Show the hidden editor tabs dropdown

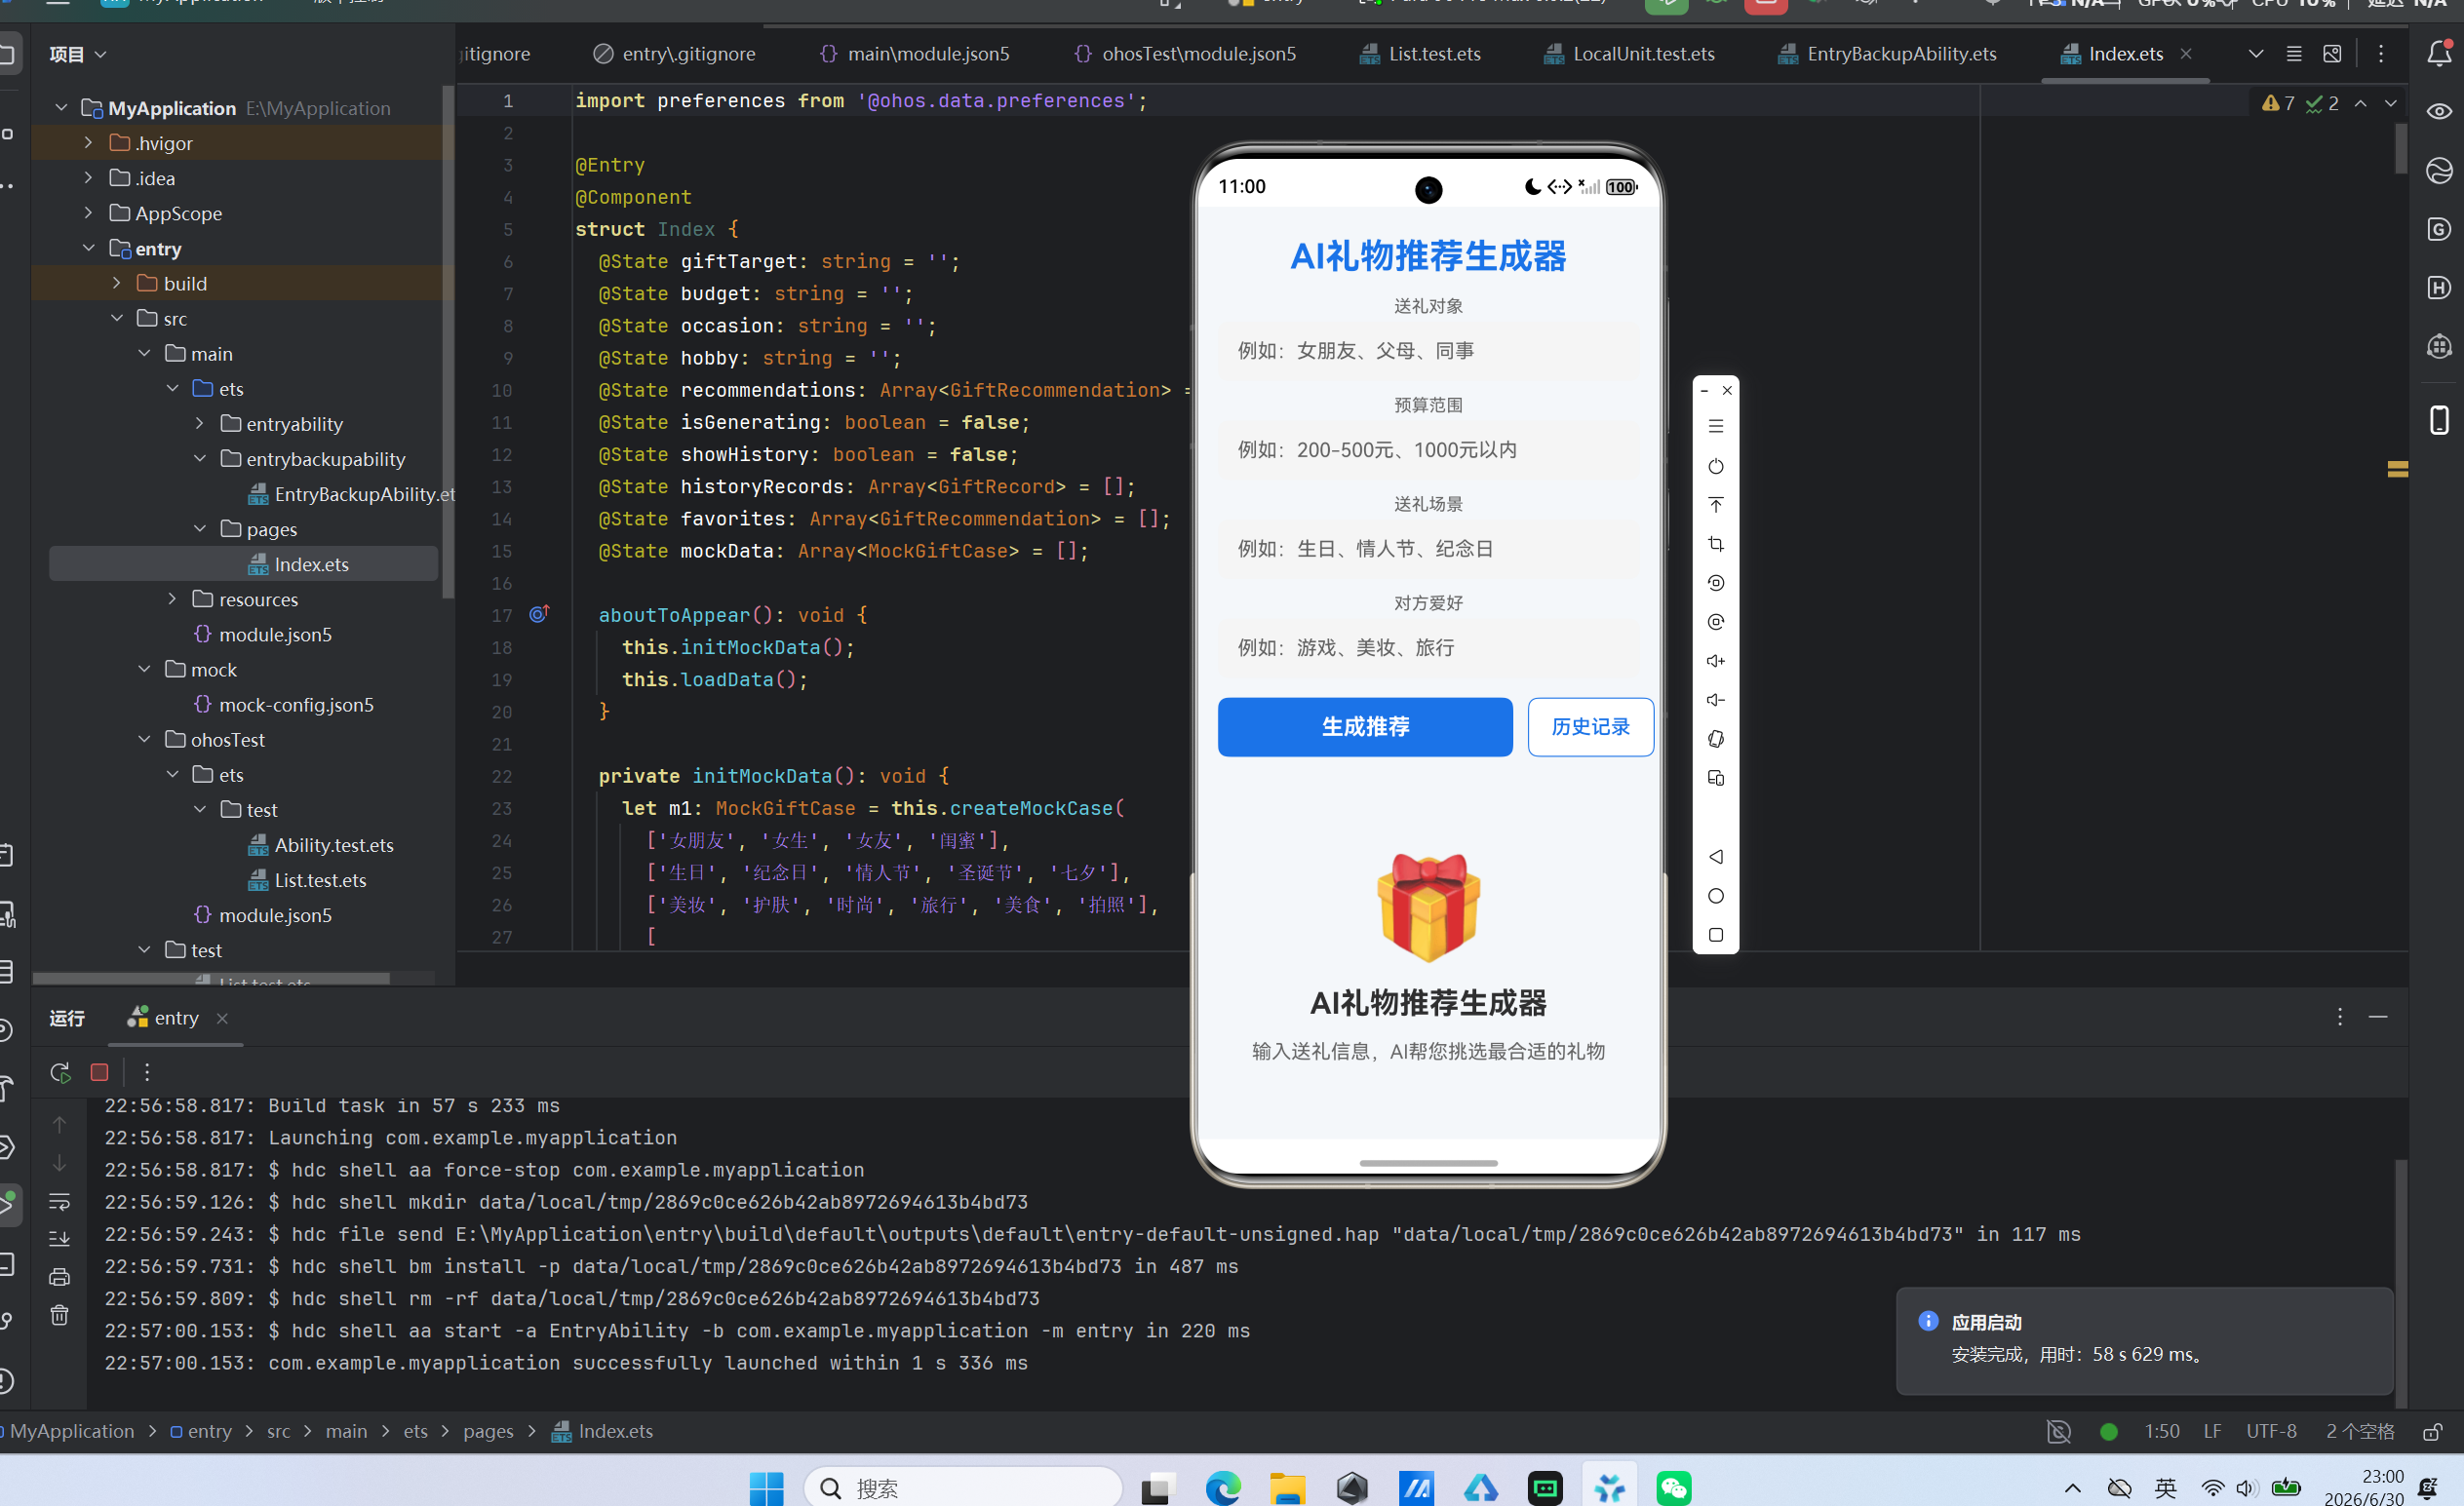pyautogui.click(x=2256, y=53)
